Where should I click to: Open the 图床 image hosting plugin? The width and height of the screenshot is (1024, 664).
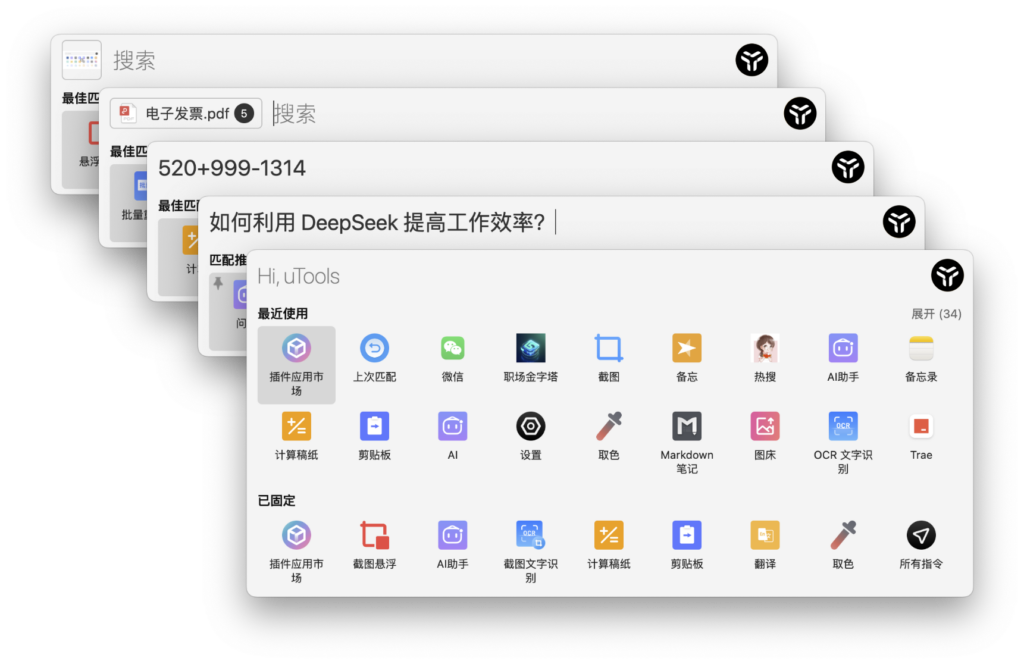764,427
